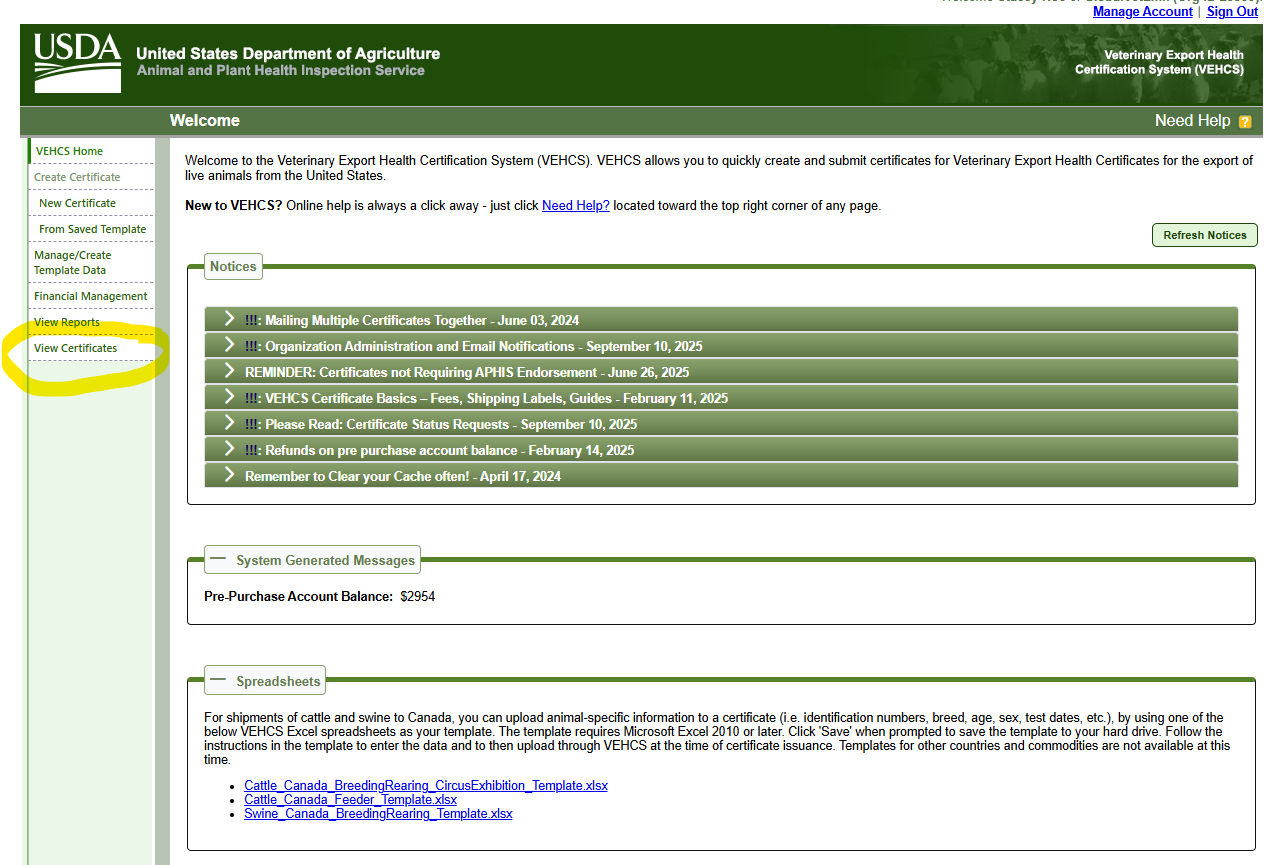The width and height of the screenshot is (1278, 865).
Task: Go to VEHCS Home
Action: tap(69, 150)
